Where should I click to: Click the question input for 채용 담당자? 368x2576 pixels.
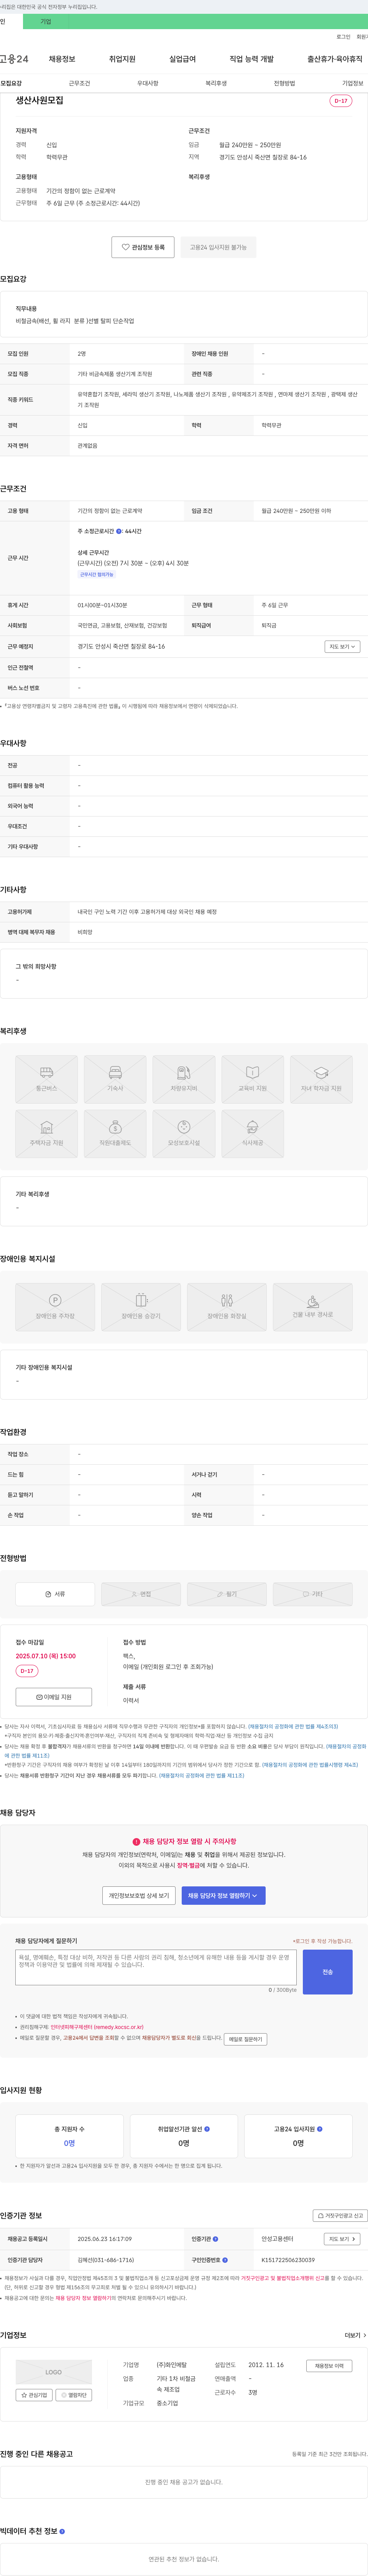[x=156, y=1967]
